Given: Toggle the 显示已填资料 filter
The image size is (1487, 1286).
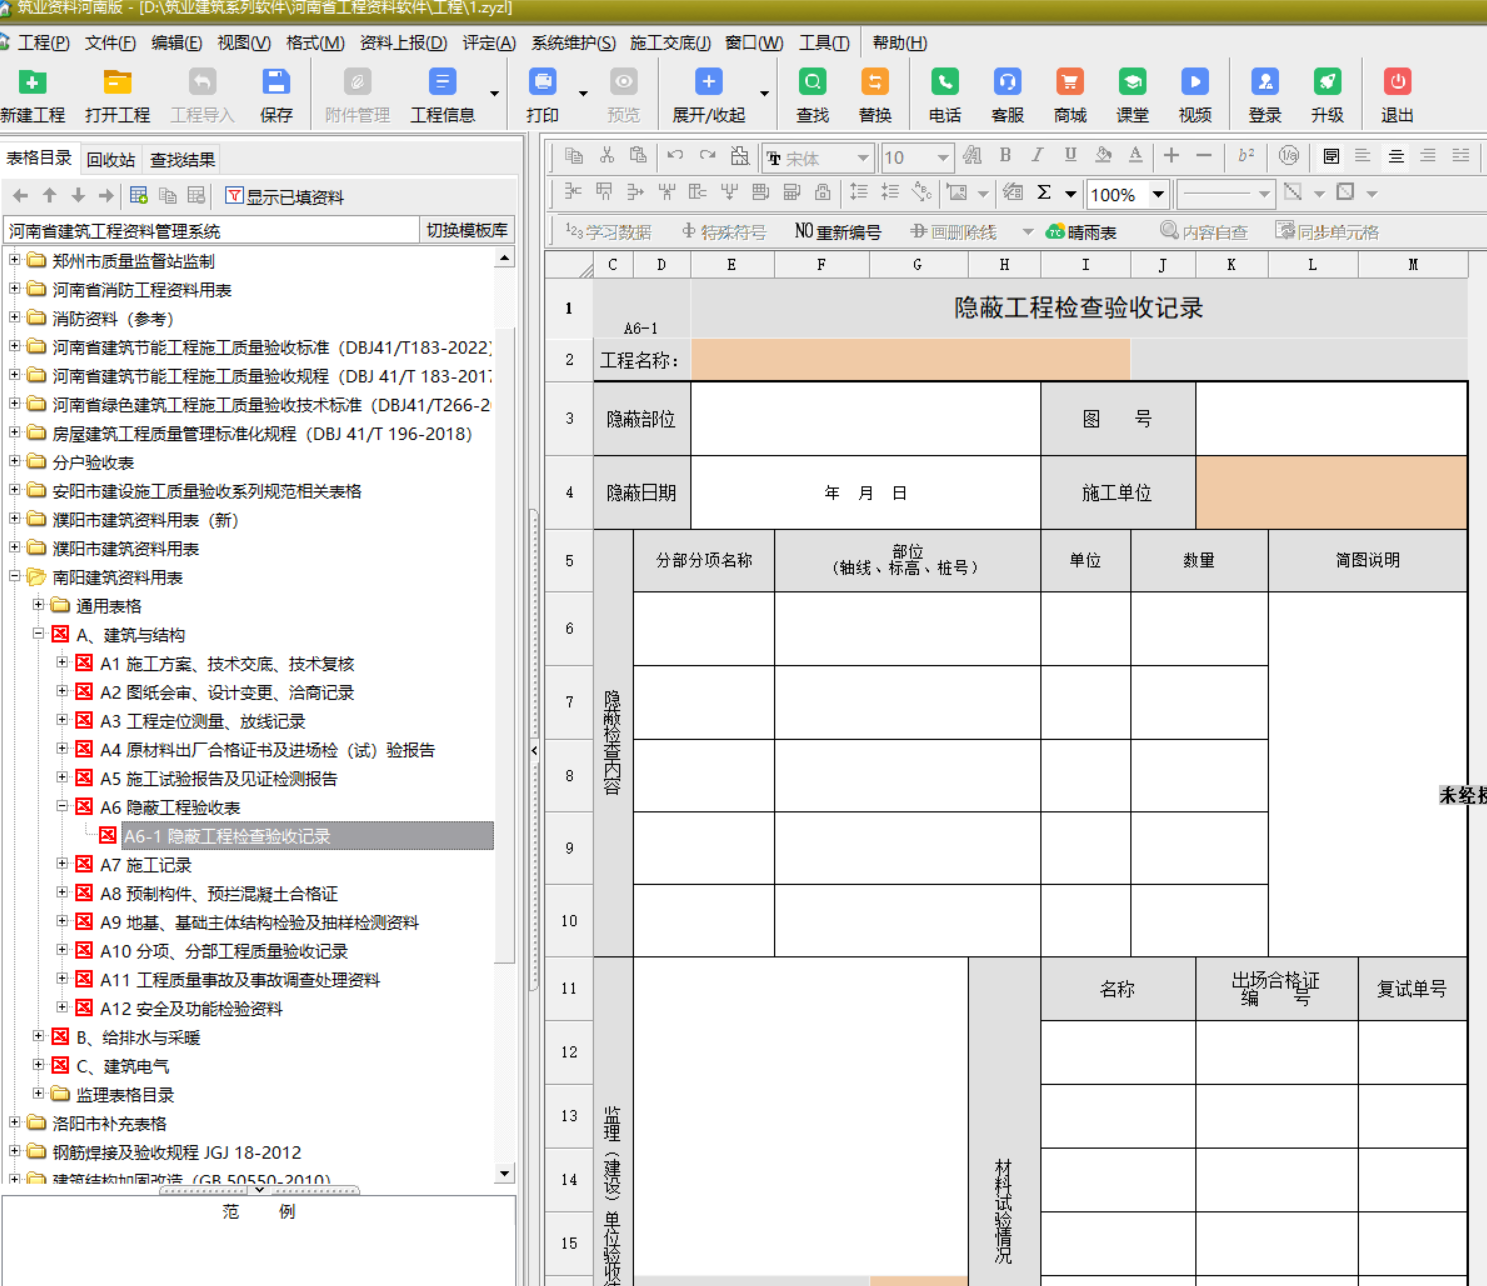Looking at the screenshot, I should click(x=285, y=197).
